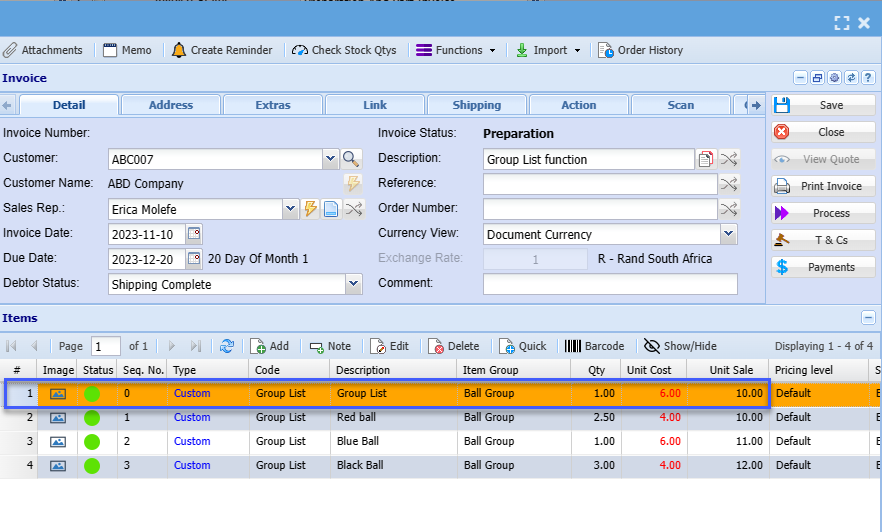Click the Order Number input field
Screen dimensions: 882x532
click(600, 209)
